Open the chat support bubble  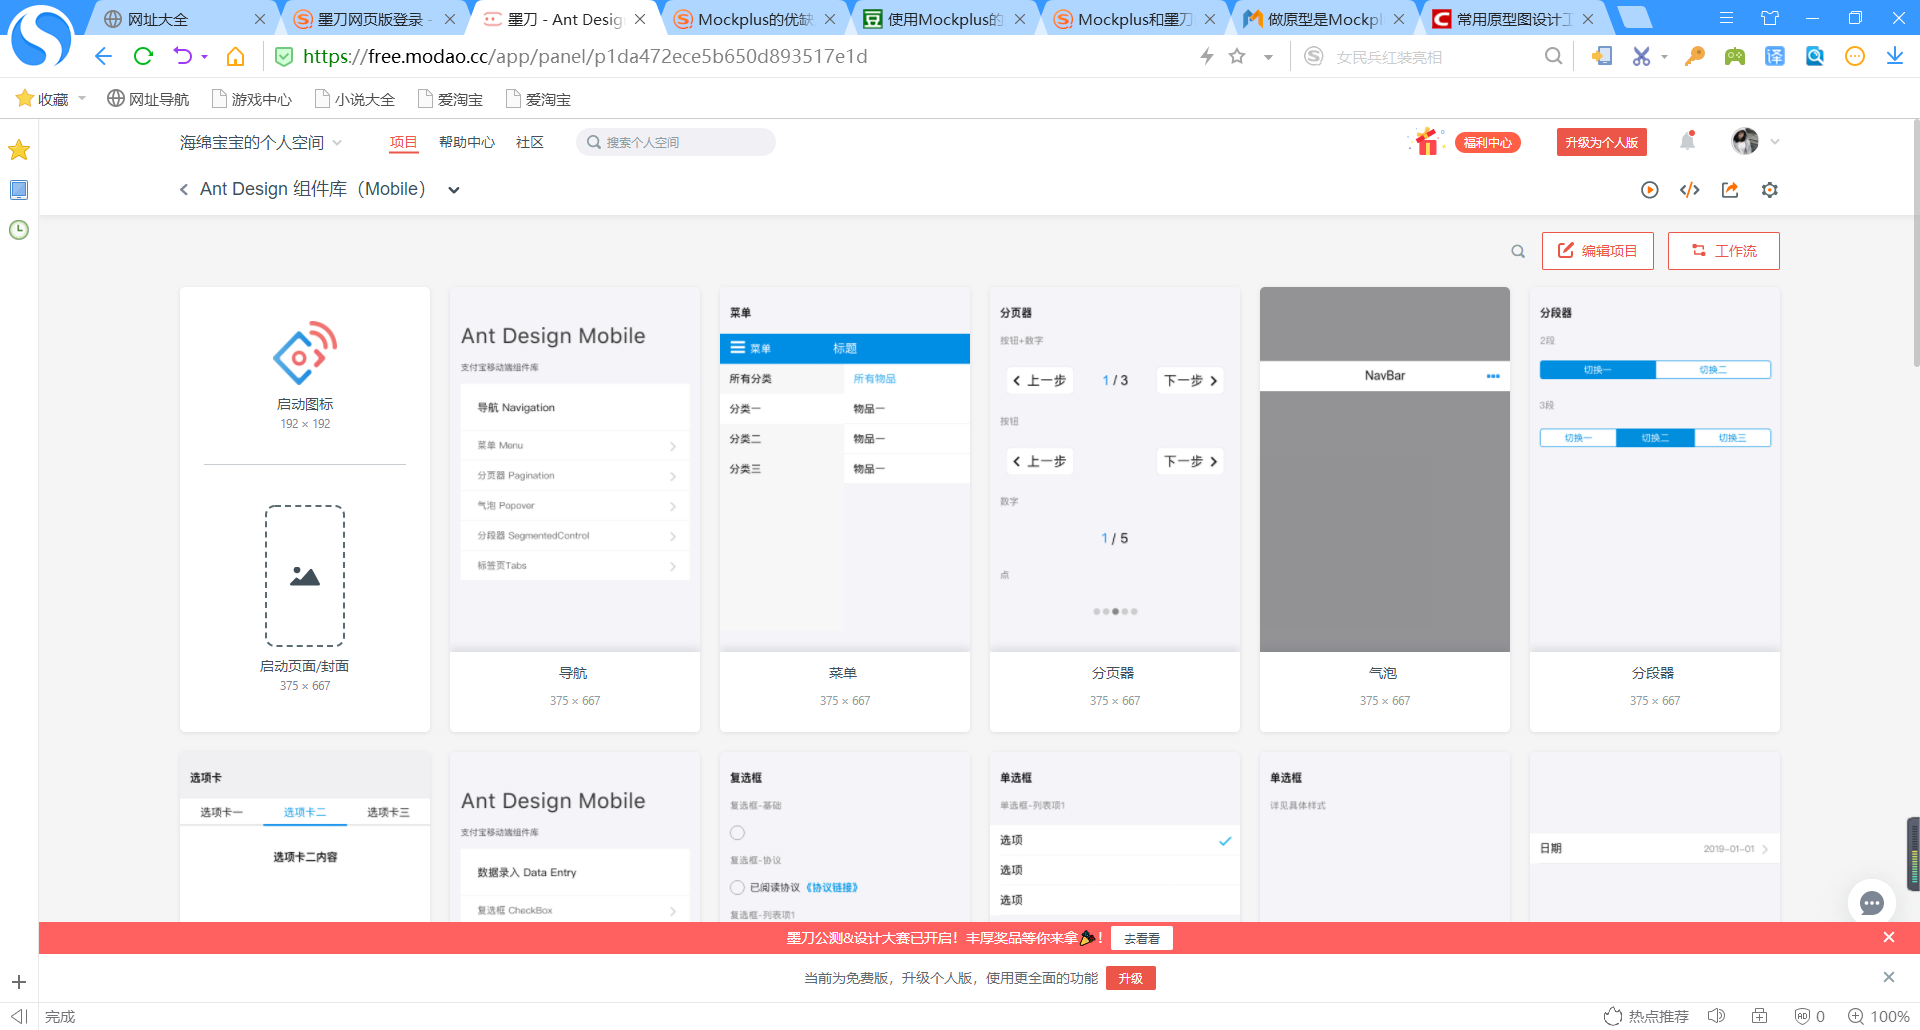pyautogui.click(x=1872, y=904)
